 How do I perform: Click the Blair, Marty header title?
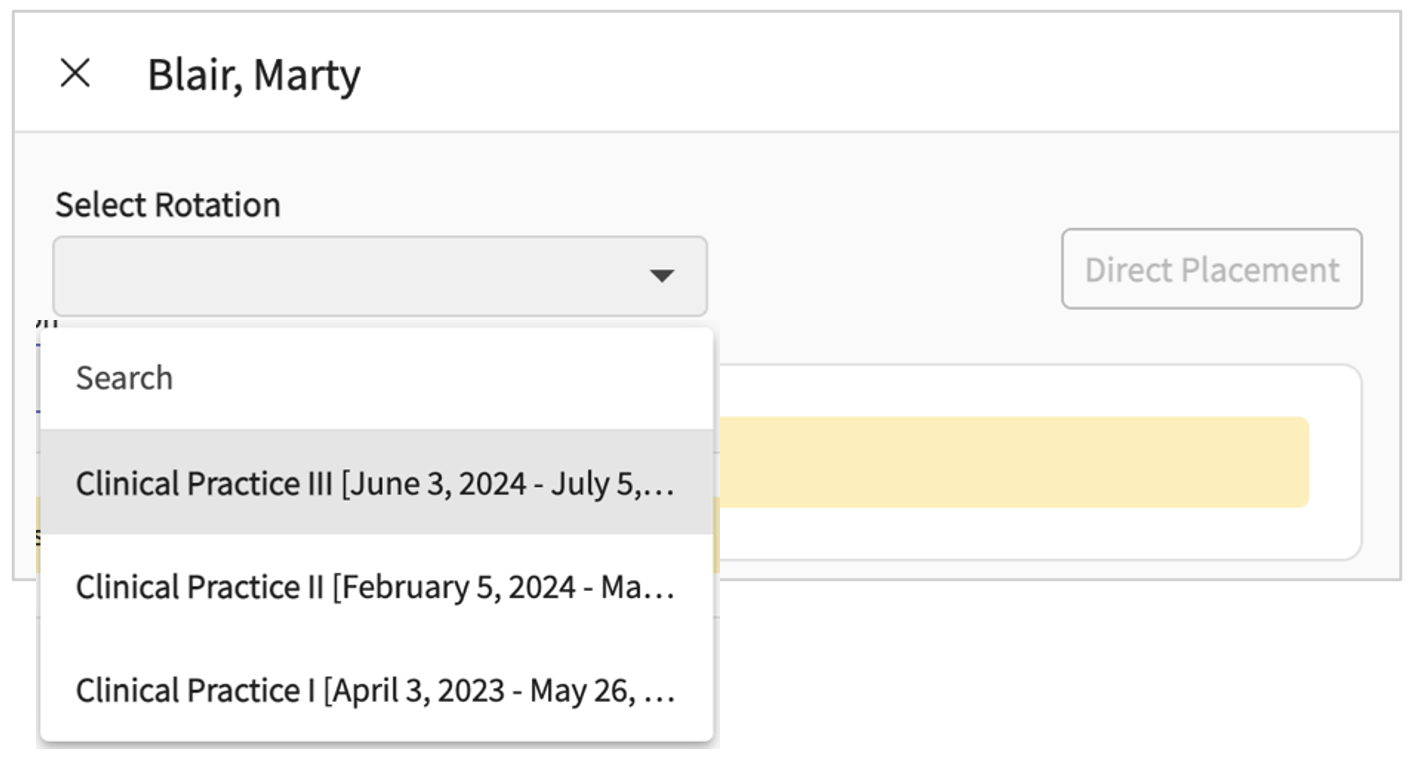[x=254, y=75]
